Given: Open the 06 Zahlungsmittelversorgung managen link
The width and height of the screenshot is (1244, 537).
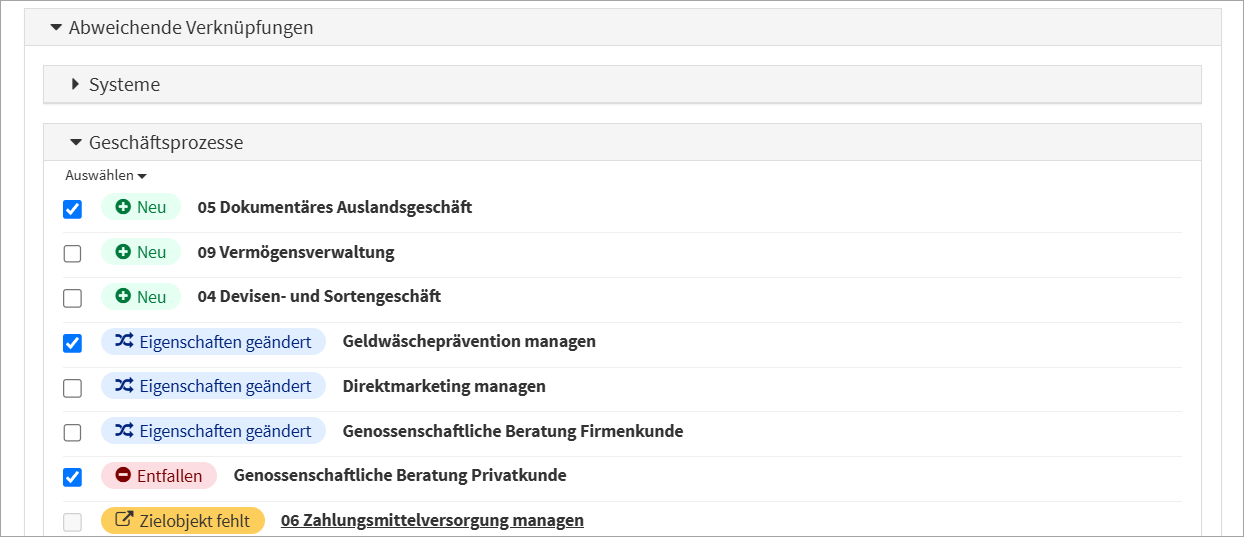Looking at the screenshot, I should tap(432, 520).
